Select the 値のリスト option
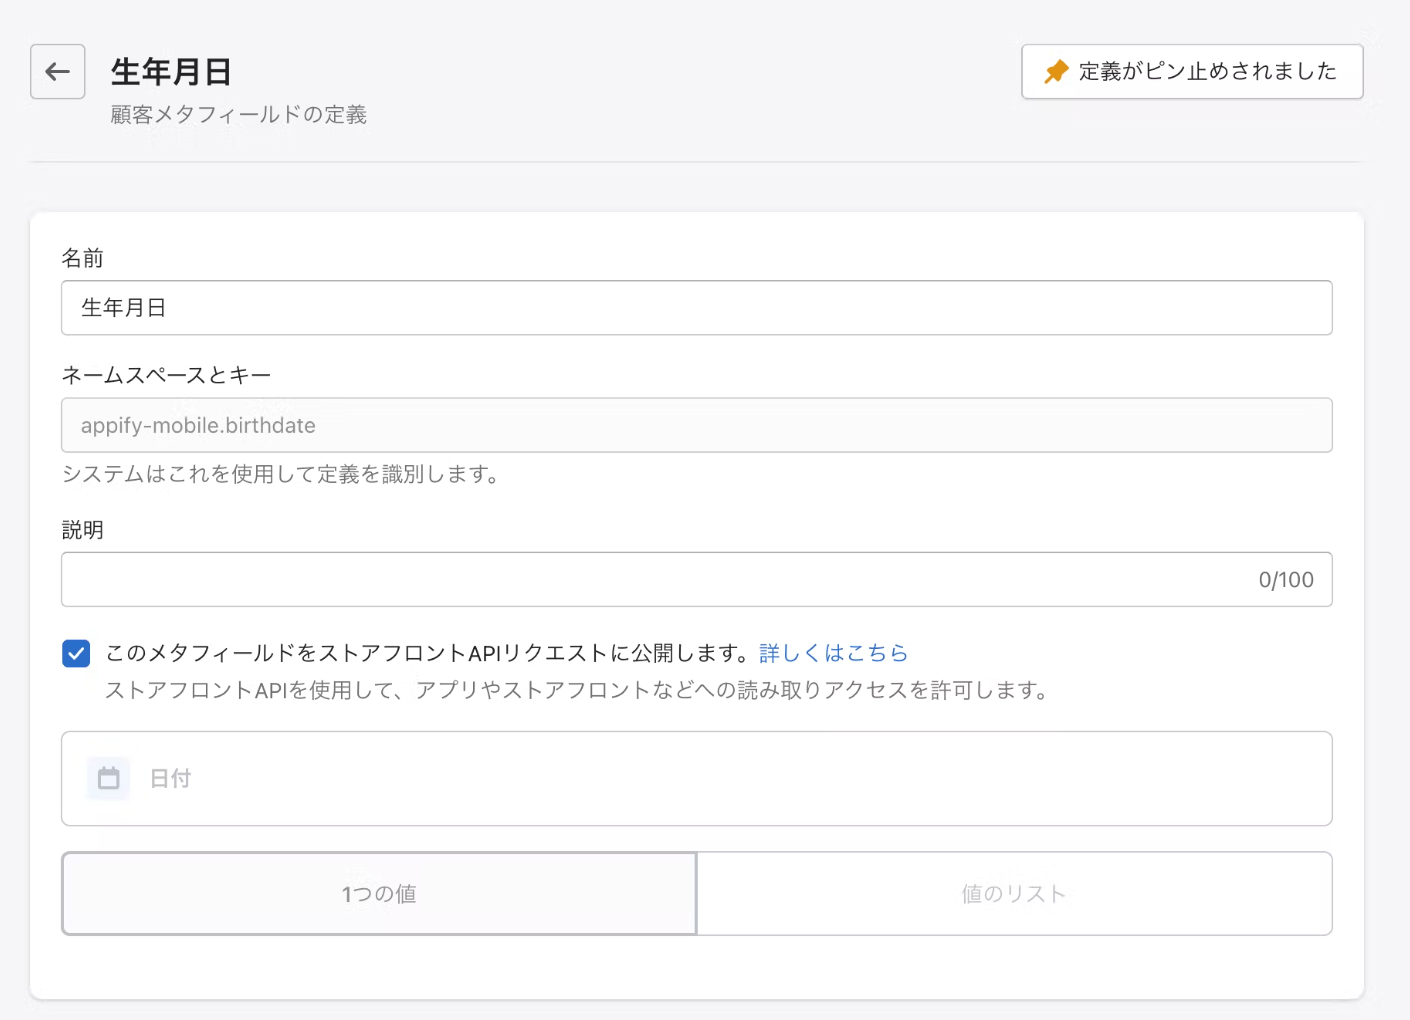 (1014, 894)
